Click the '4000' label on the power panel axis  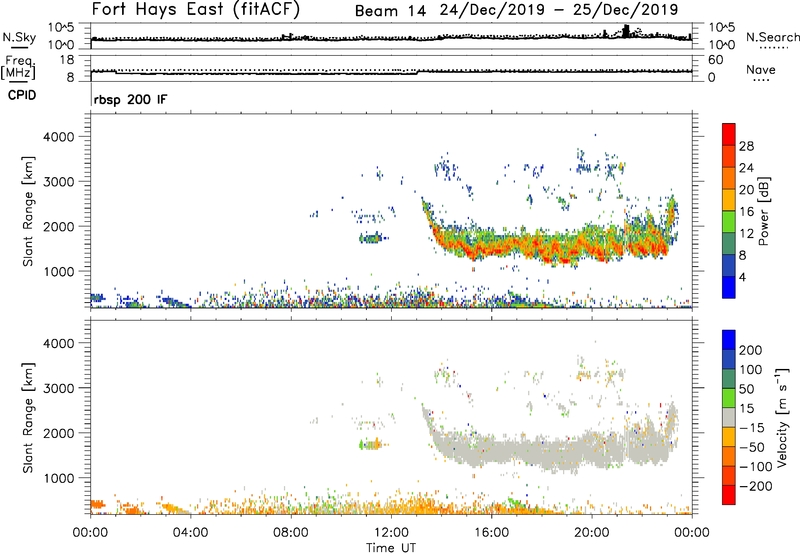click(58, 137)
